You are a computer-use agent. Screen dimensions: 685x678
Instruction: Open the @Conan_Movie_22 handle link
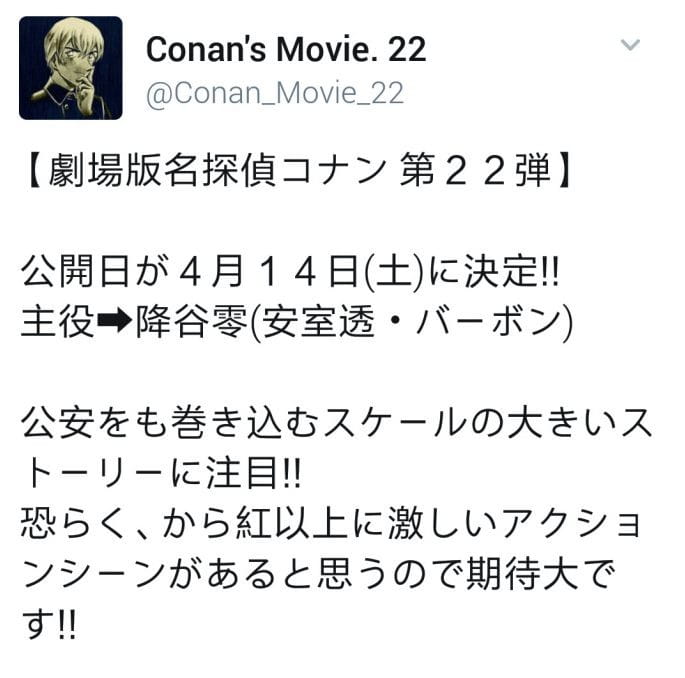point(275,93)
